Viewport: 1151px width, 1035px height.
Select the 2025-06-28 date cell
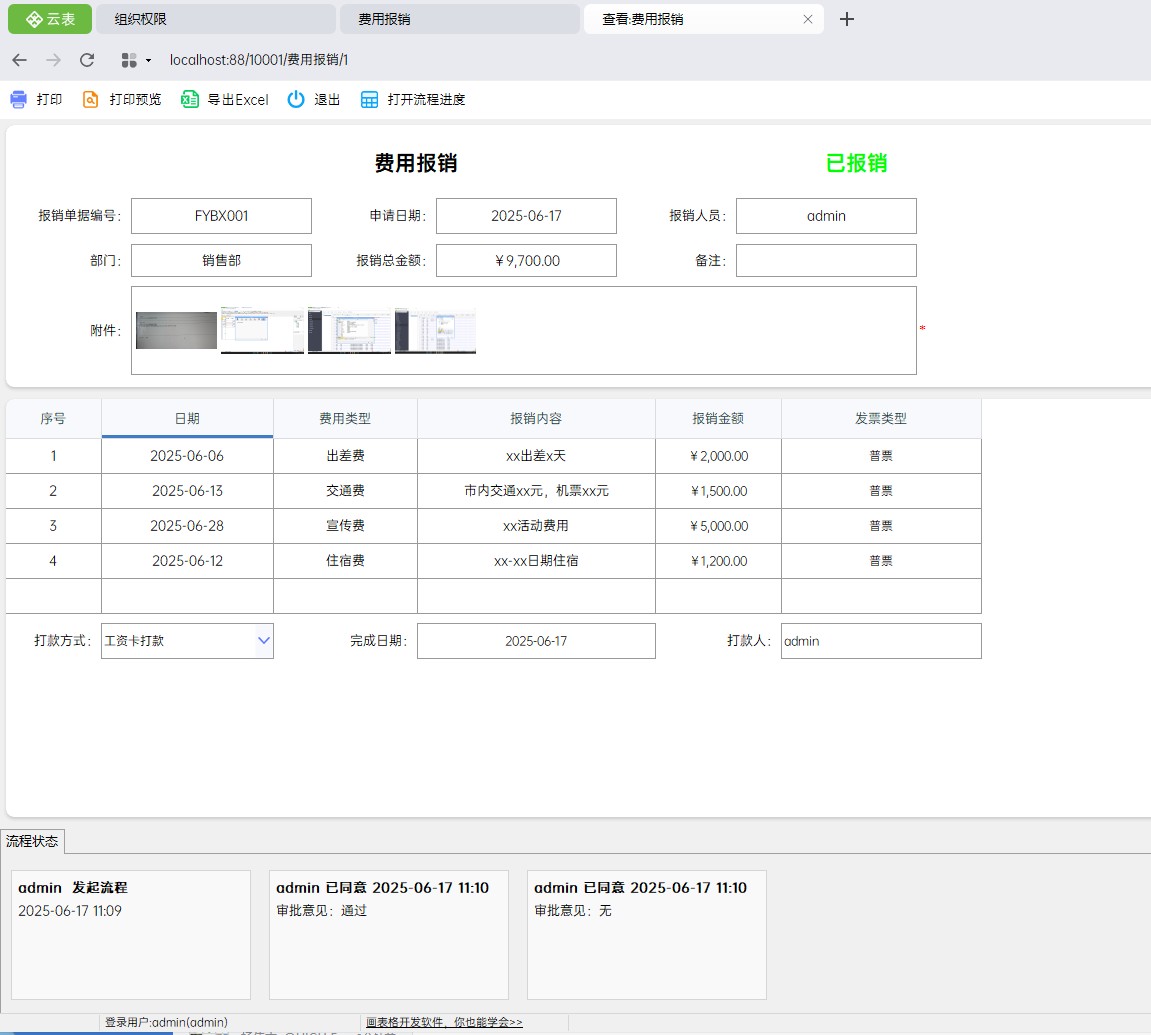click(187, 526)
